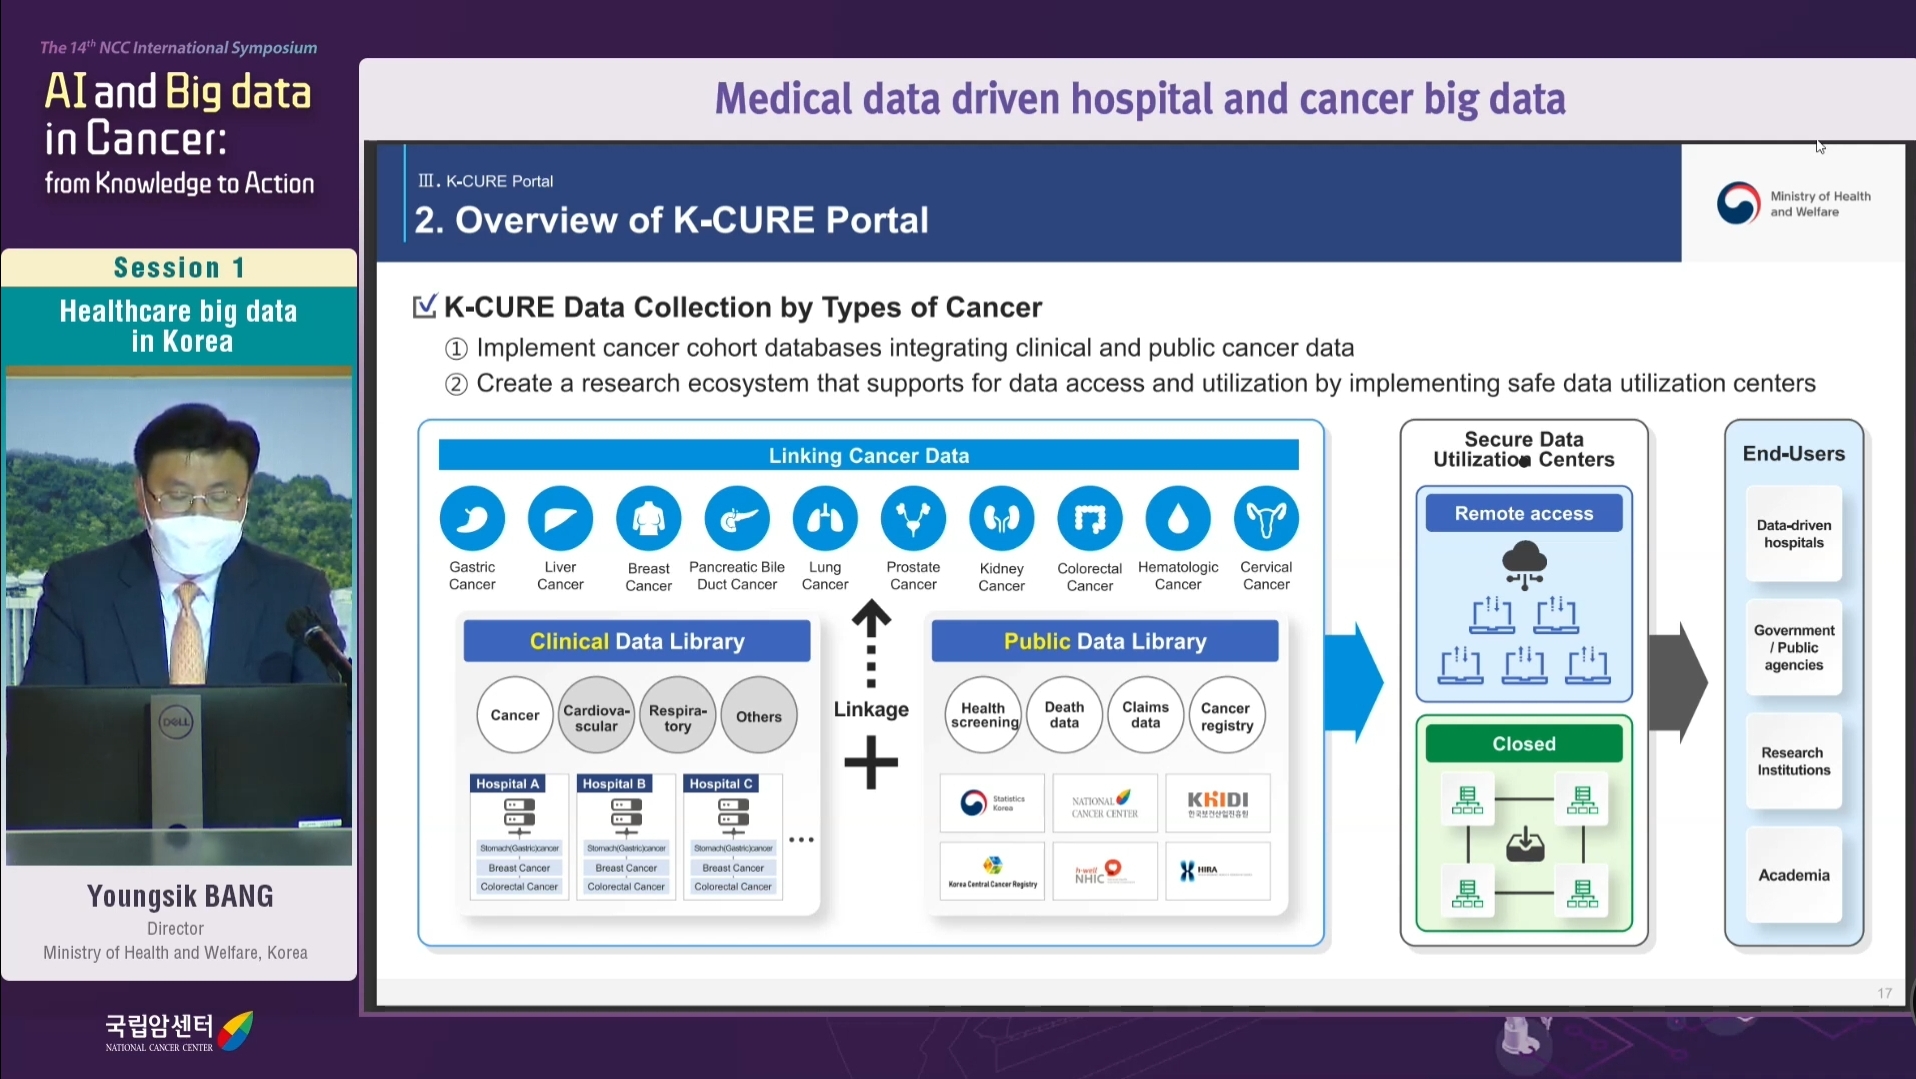
Task: Select the Cardiovascular circle
Action: (596, 715)
